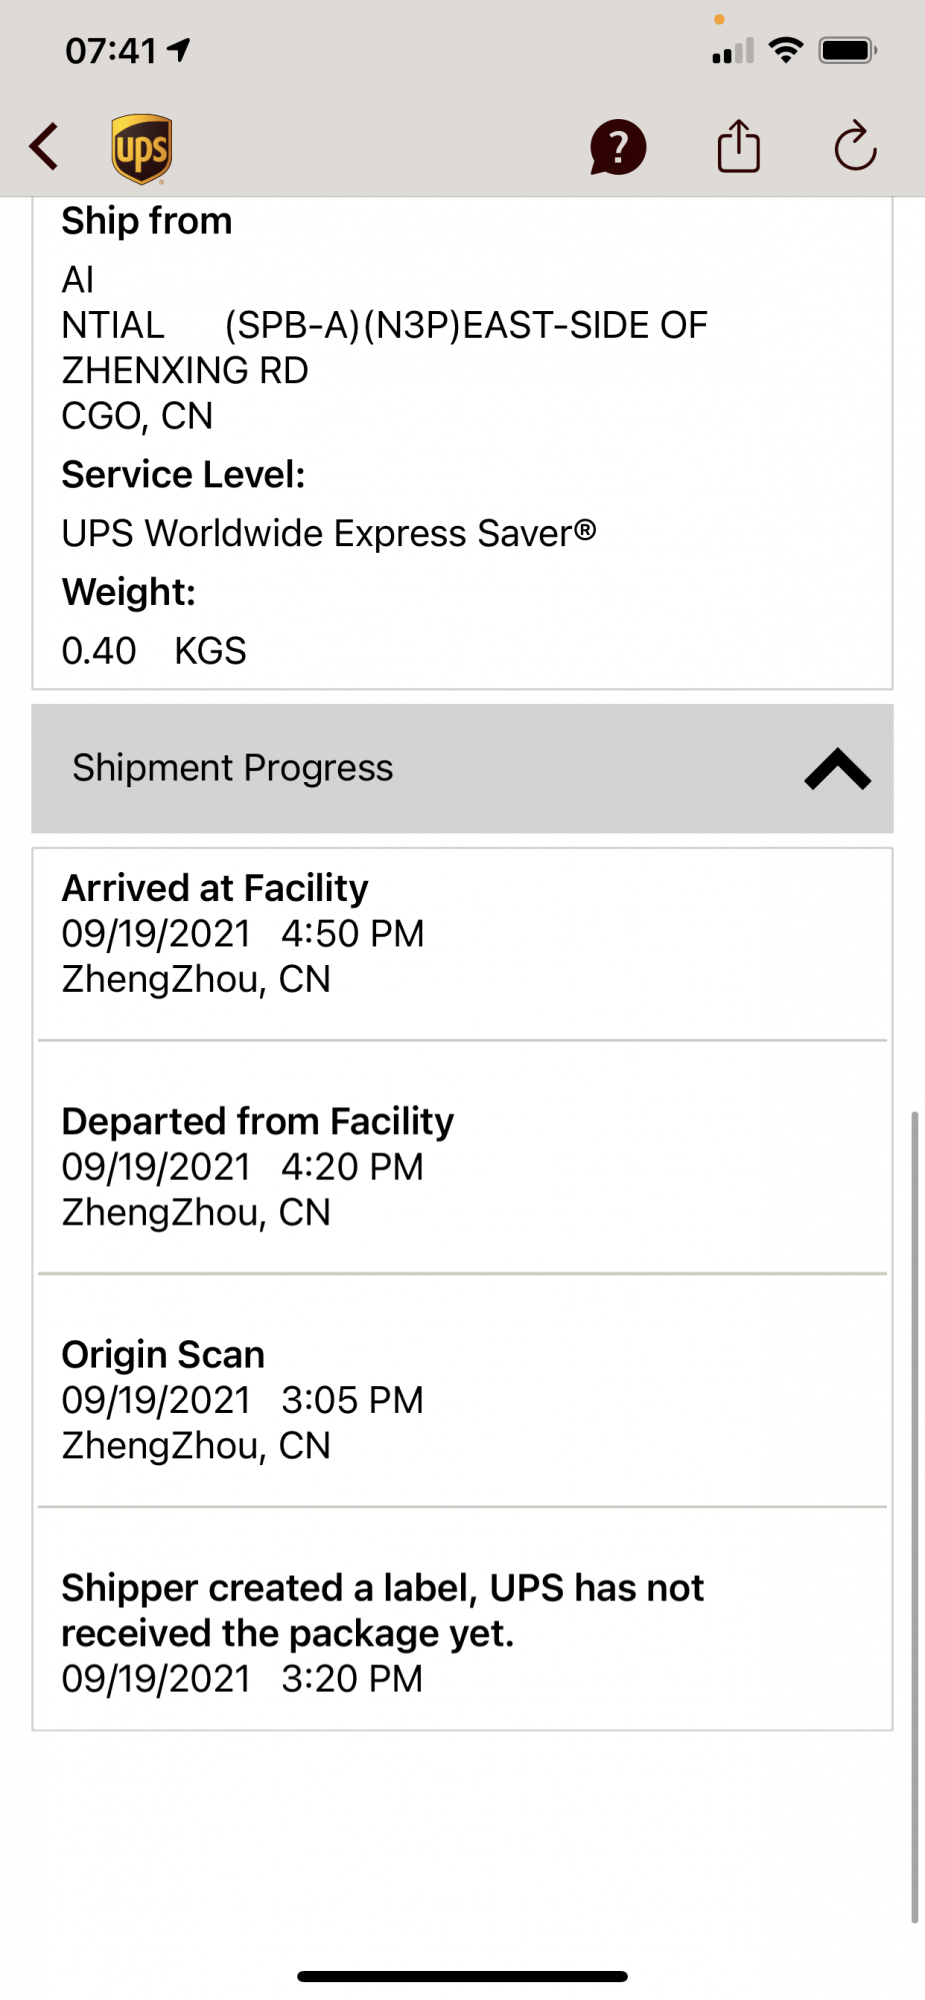Viewport: 925px width, 2000px height.
Task: Tap the battery indicator icon
Action: tap(848, 50)
